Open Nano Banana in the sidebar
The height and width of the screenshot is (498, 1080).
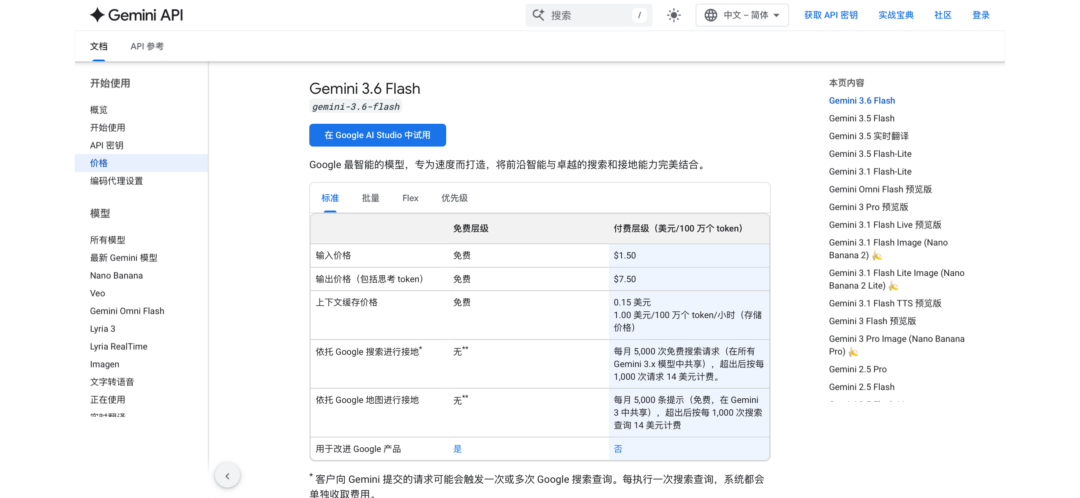(116, 276)
